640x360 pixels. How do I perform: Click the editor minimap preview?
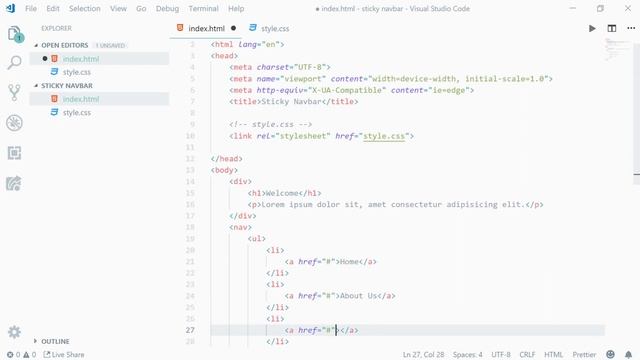tap(618, 49)
